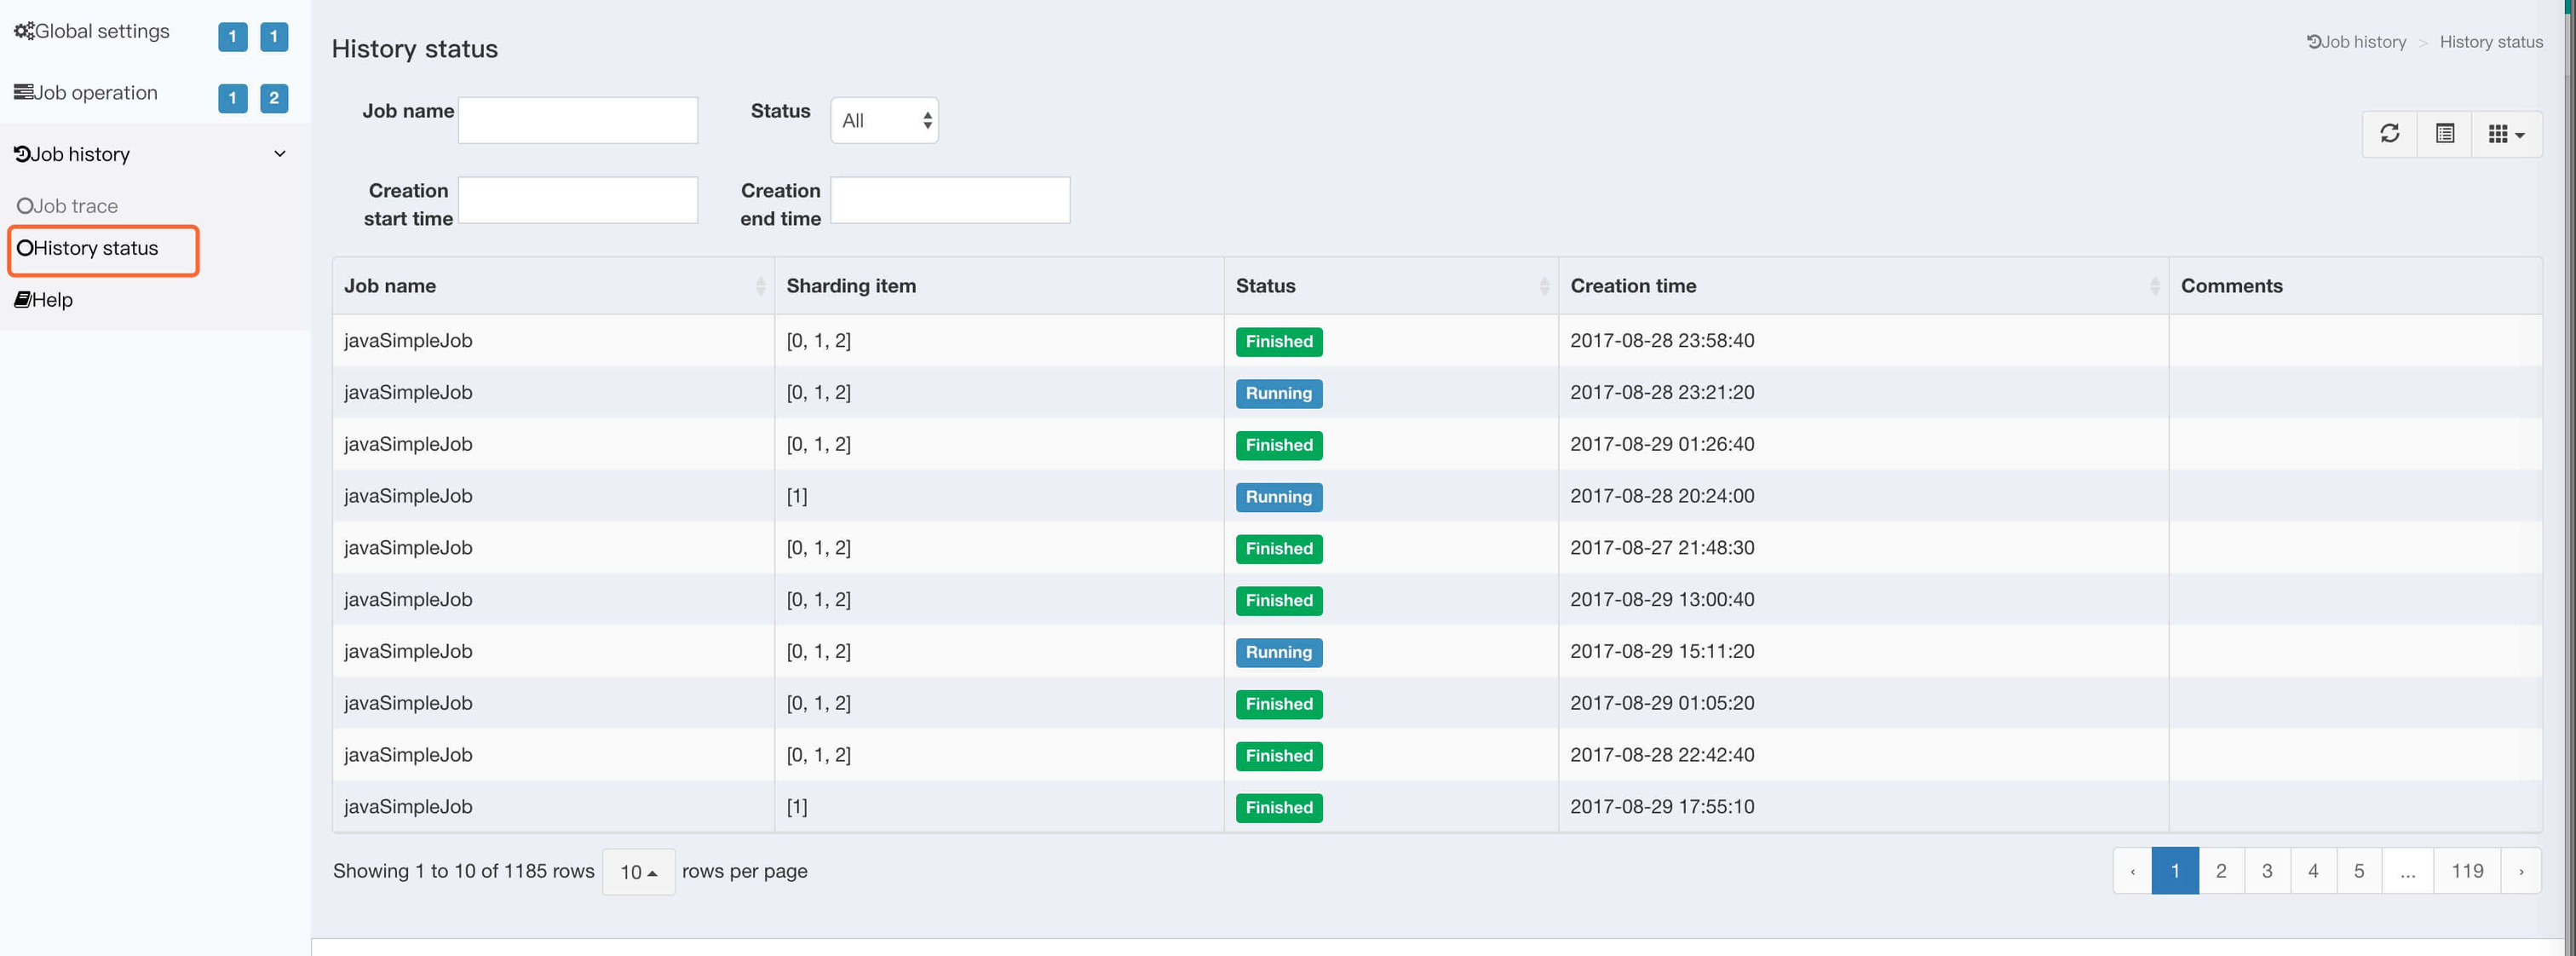Click the Creation end time field
Screen dimensions: 2576x956
click(x=949, y=201)
